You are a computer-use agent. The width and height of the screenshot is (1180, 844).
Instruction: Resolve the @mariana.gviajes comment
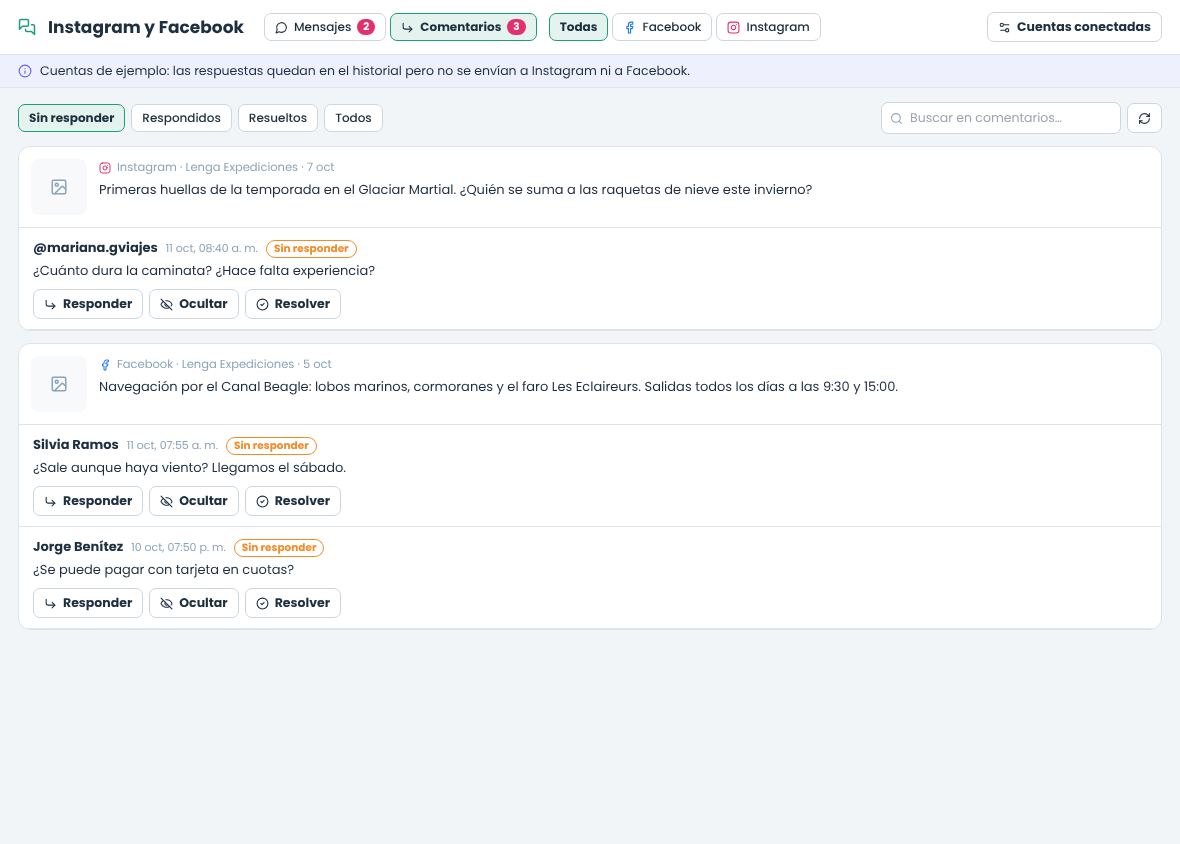[x=293, y=304]
